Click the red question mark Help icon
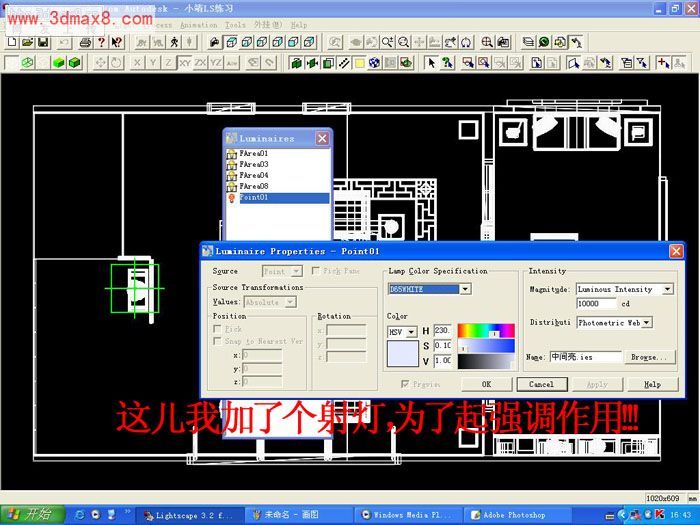The image size is (700, 525). 101,42
